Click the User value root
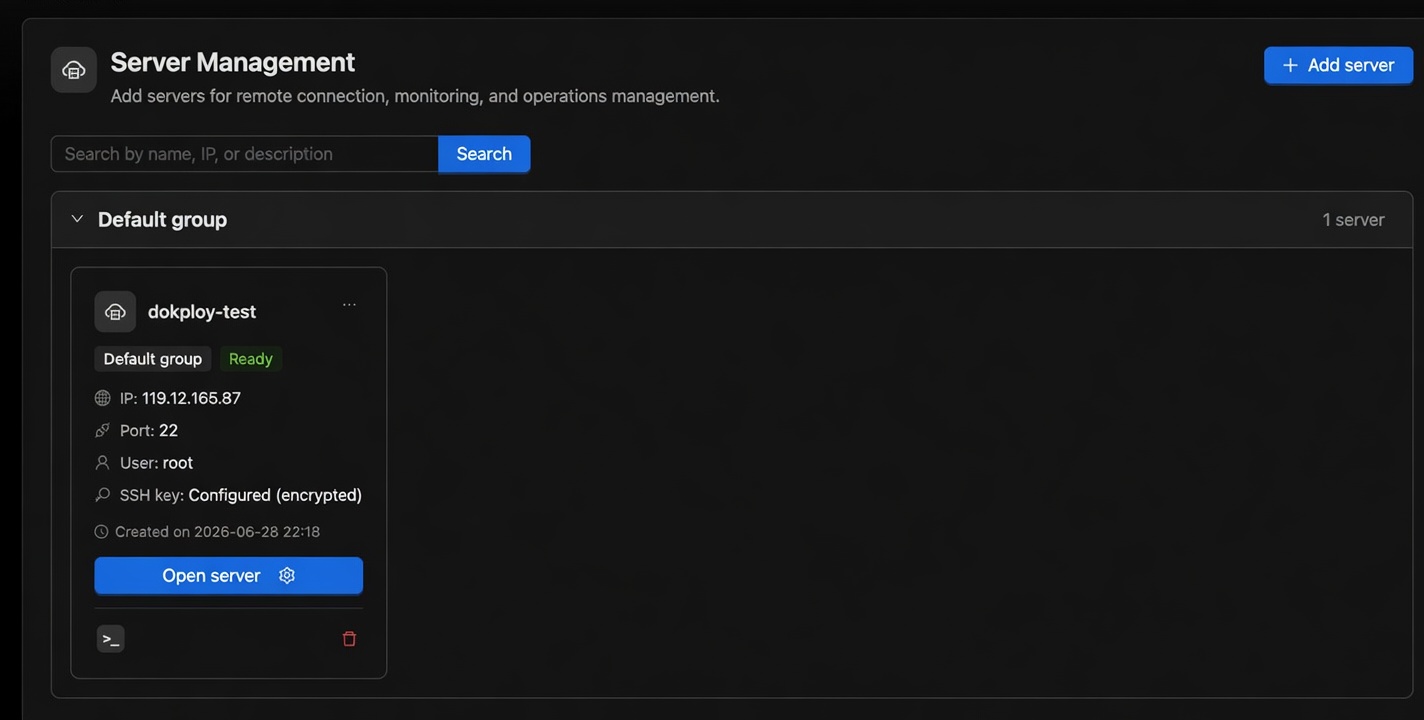 [x=178, y=463]
